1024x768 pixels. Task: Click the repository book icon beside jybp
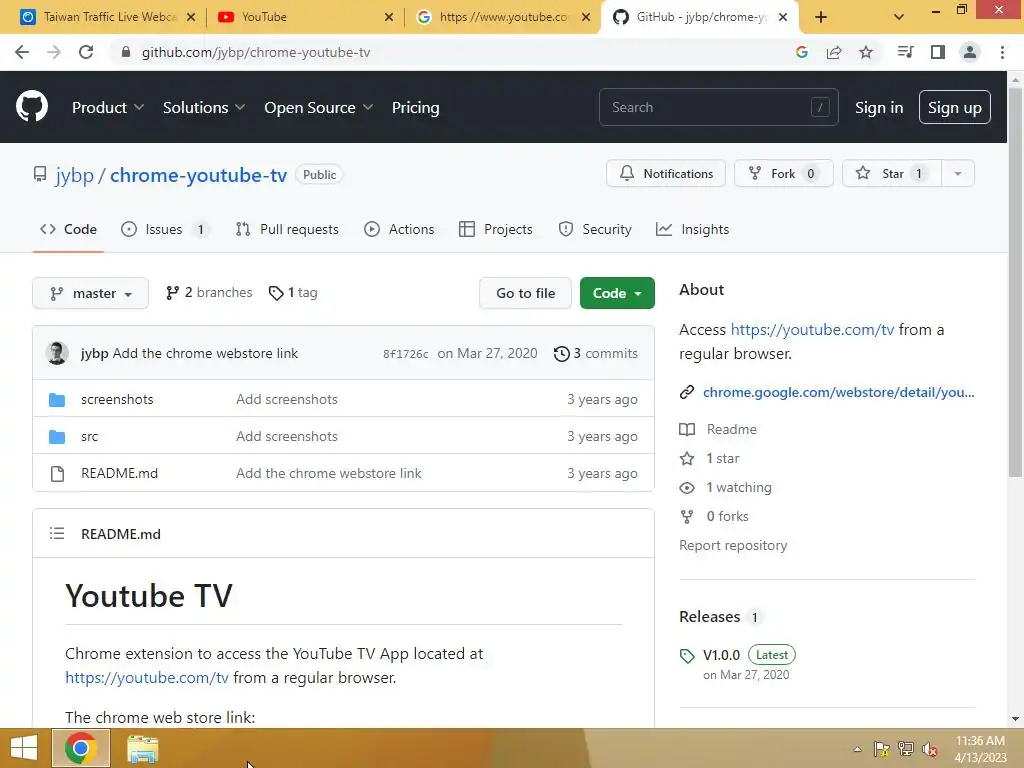click(40, 174)
